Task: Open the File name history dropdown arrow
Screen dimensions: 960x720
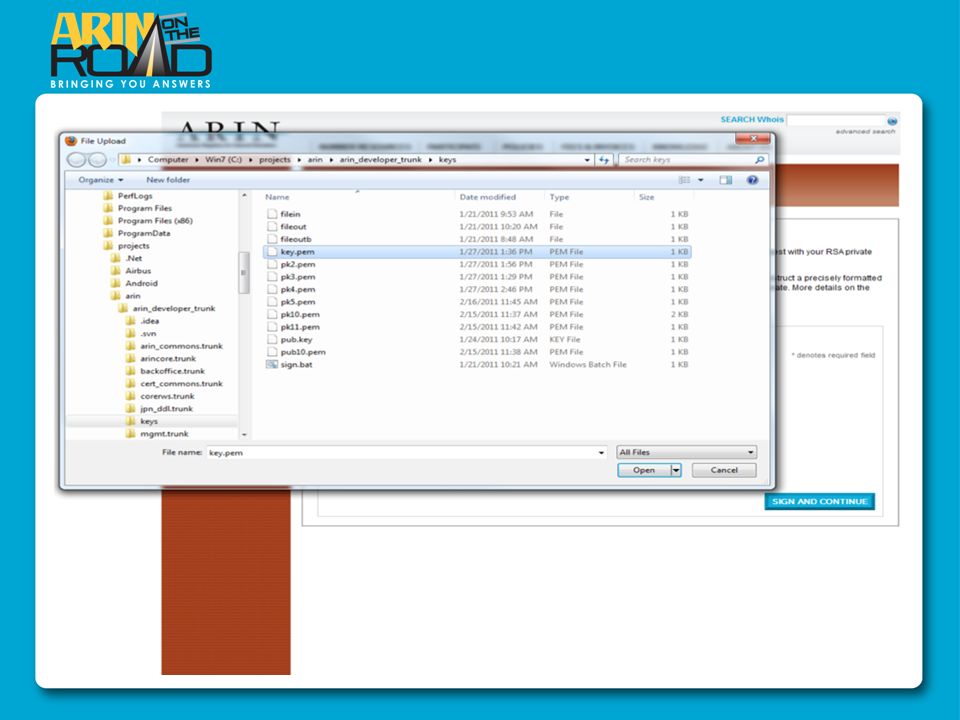Action: 601,453
